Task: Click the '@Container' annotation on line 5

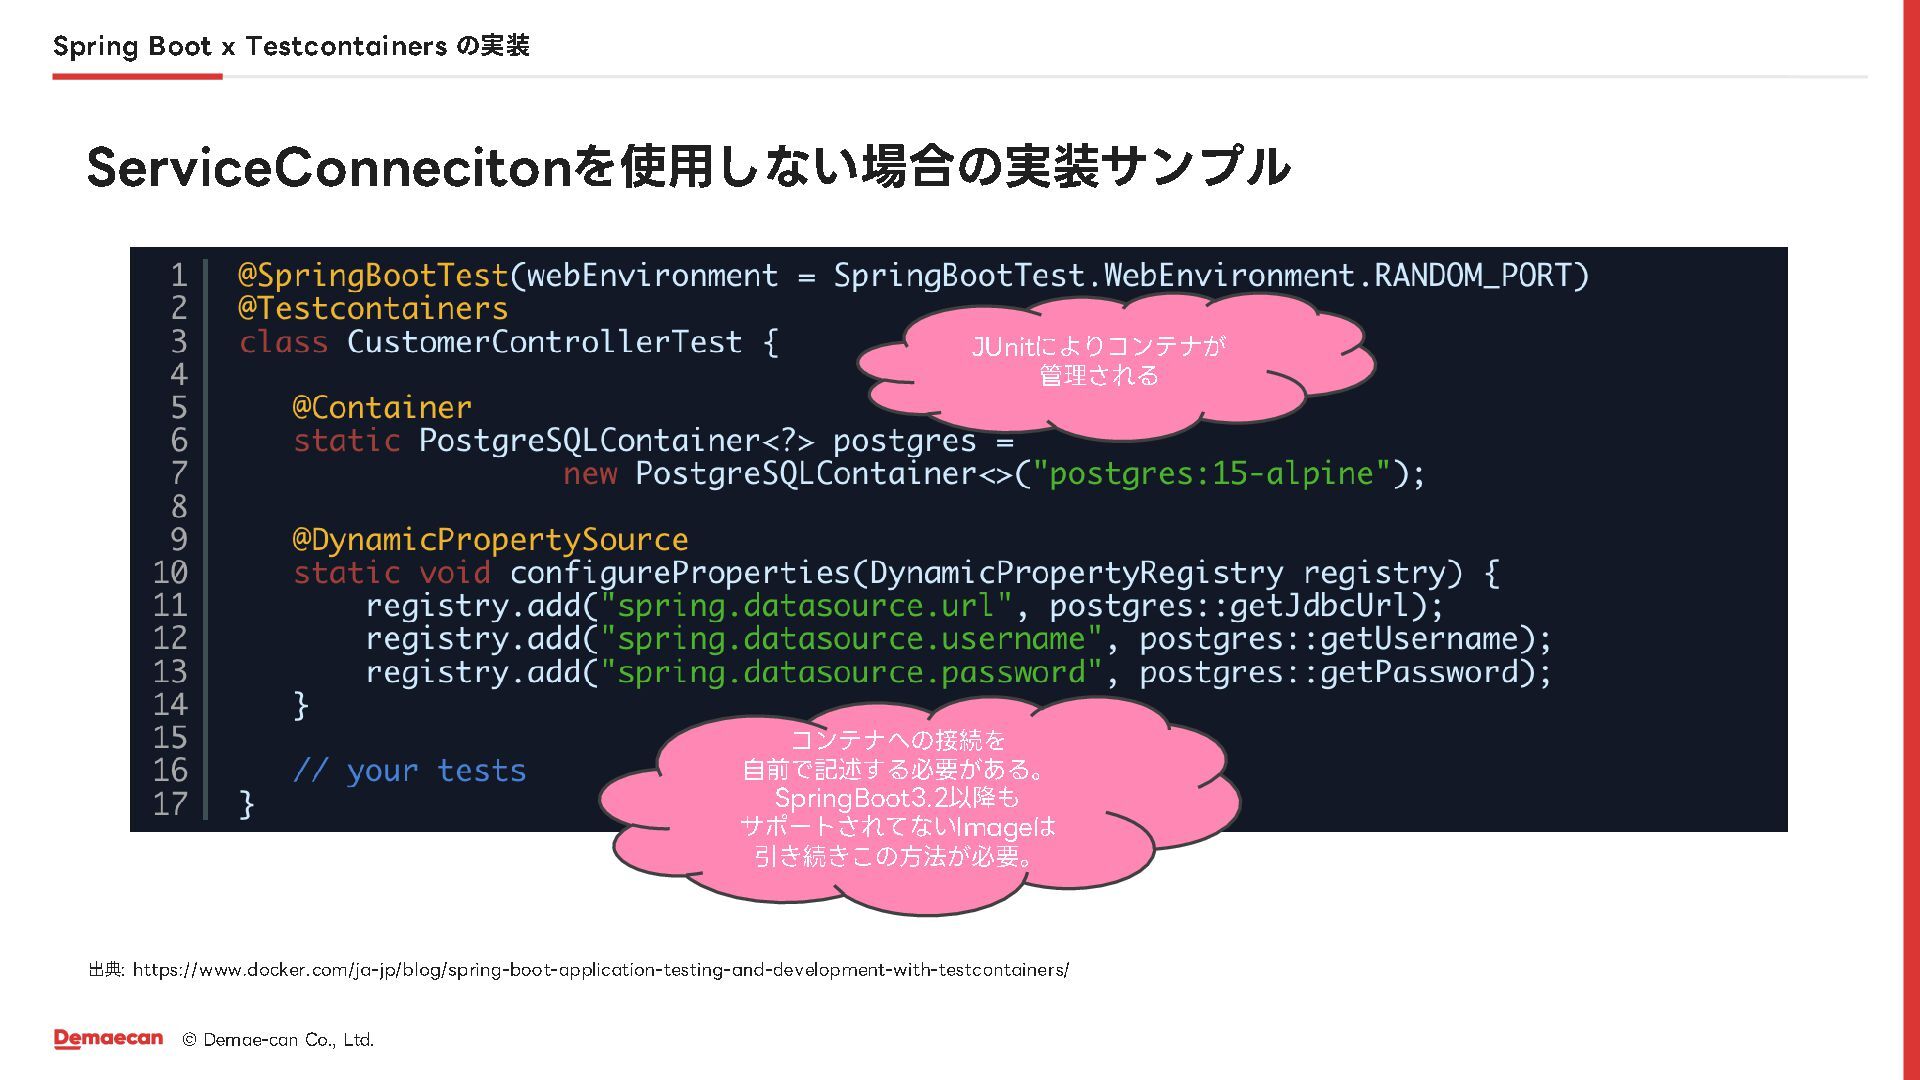Action: (382, 407)
